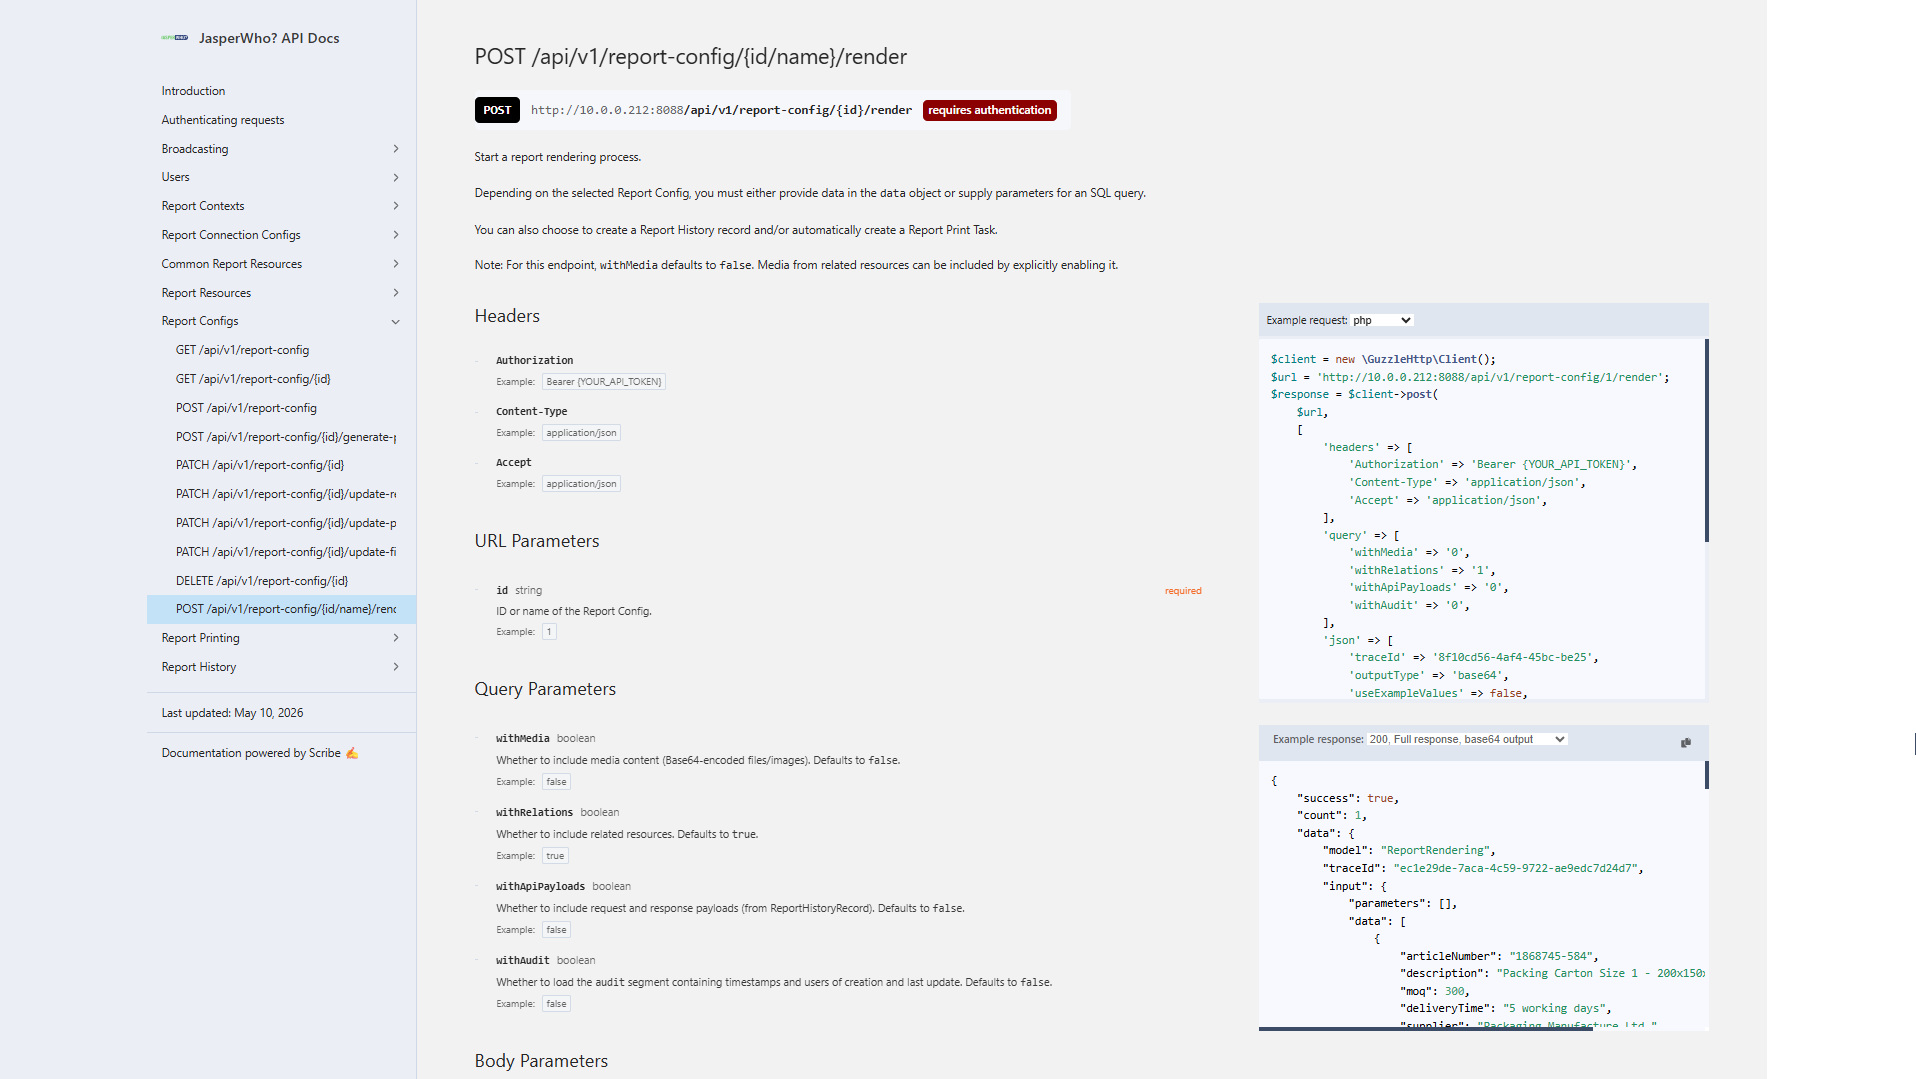
Task: Click Last updated: May 10, 2026 text
Action: tap(232, 713)
